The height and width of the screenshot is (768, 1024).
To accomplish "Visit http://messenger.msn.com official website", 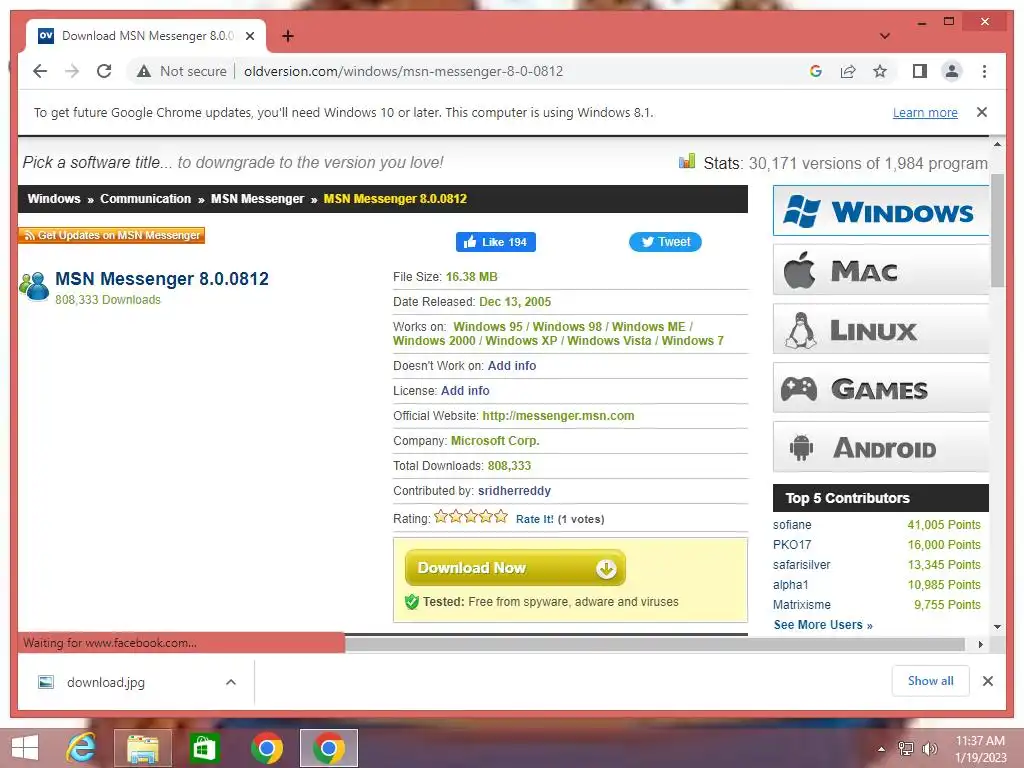I will pos(558,416).
